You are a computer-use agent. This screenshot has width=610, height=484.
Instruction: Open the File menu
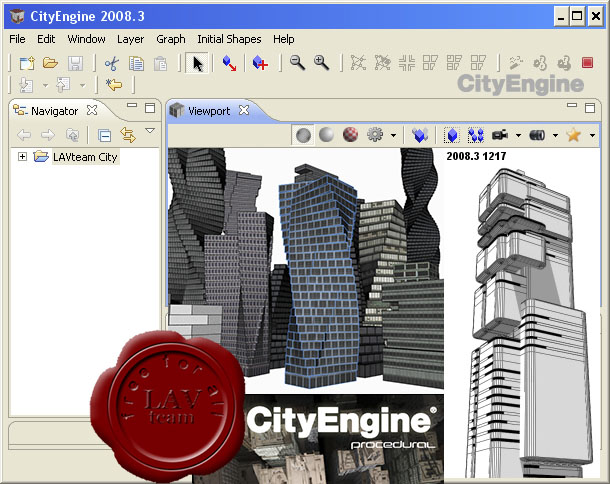(18, 39)
